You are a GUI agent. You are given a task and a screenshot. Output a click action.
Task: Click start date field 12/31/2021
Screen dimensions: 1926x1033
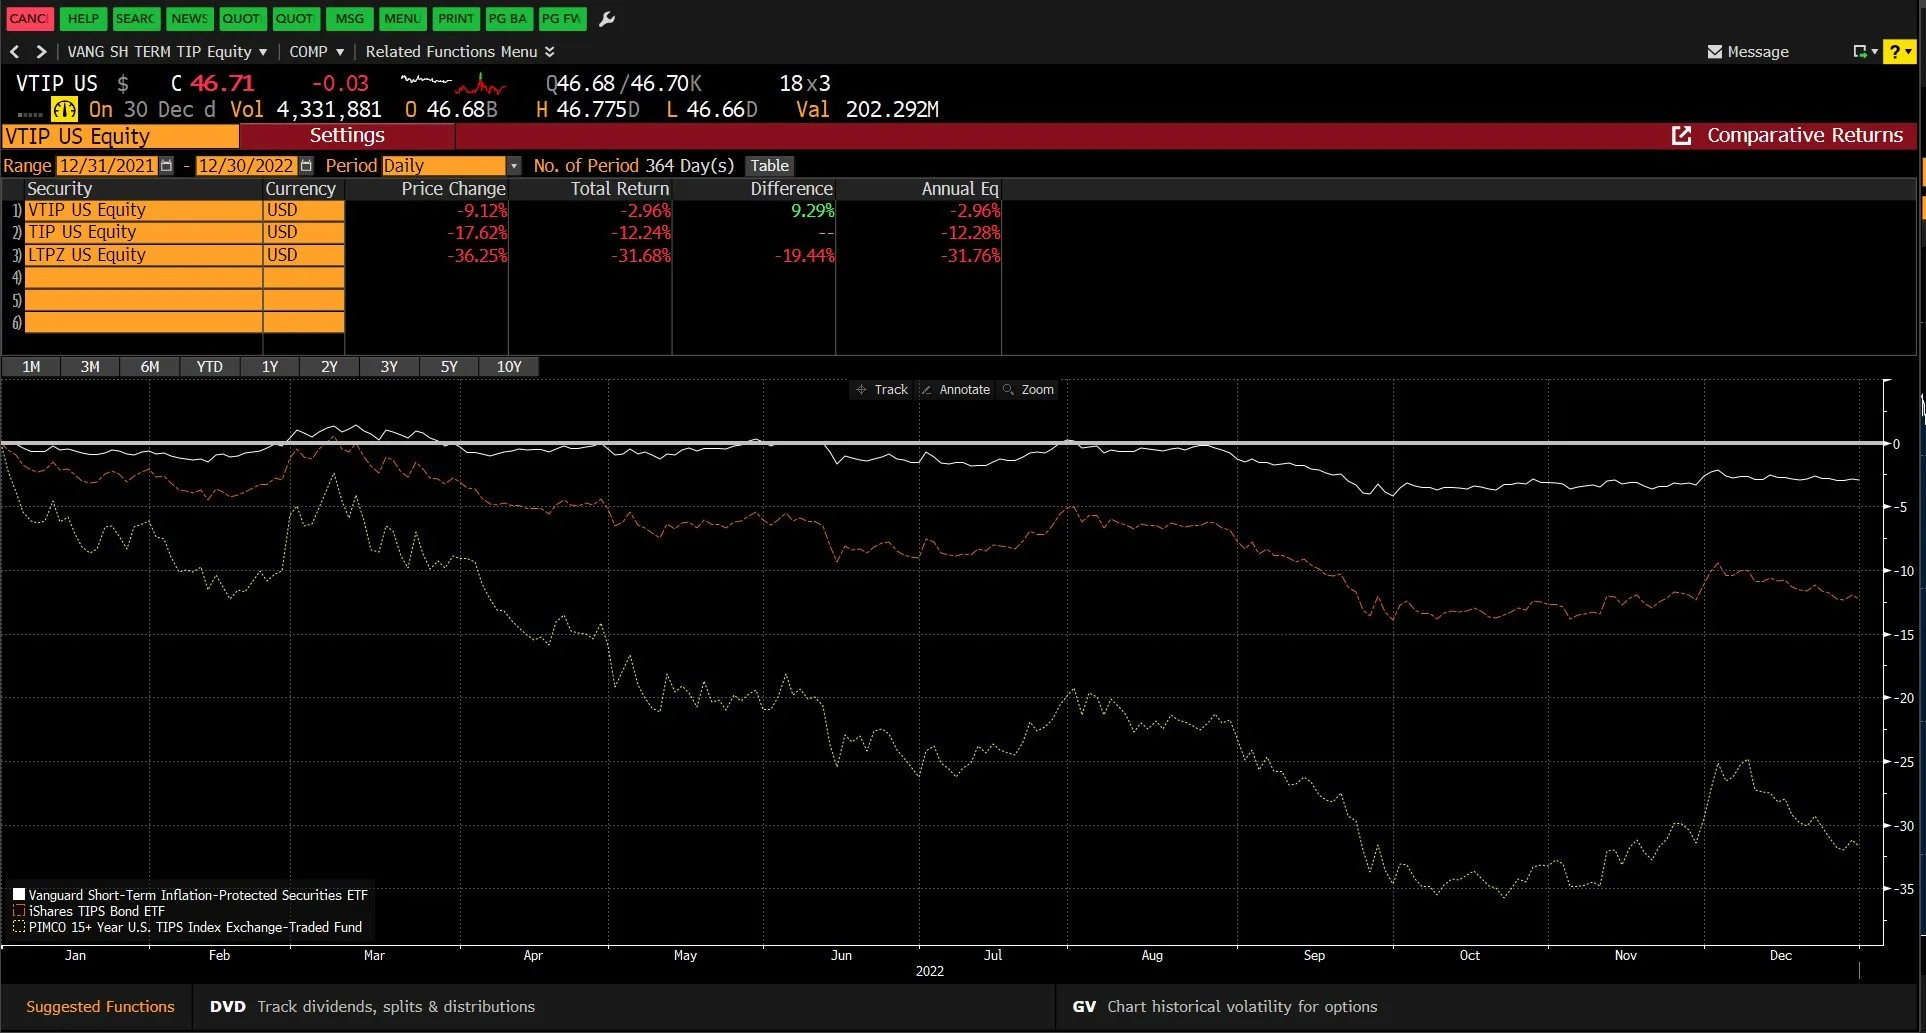pyautogui.click(x=107, y=166)
